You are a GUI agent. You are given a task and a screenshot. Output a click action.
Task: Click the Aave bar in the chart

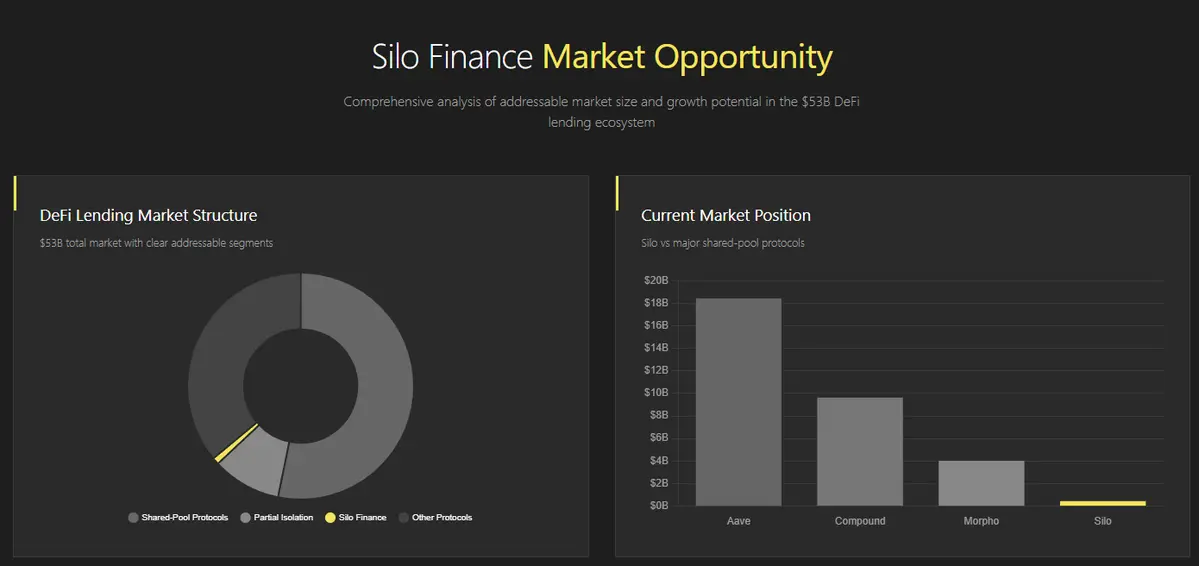(739, 402)
